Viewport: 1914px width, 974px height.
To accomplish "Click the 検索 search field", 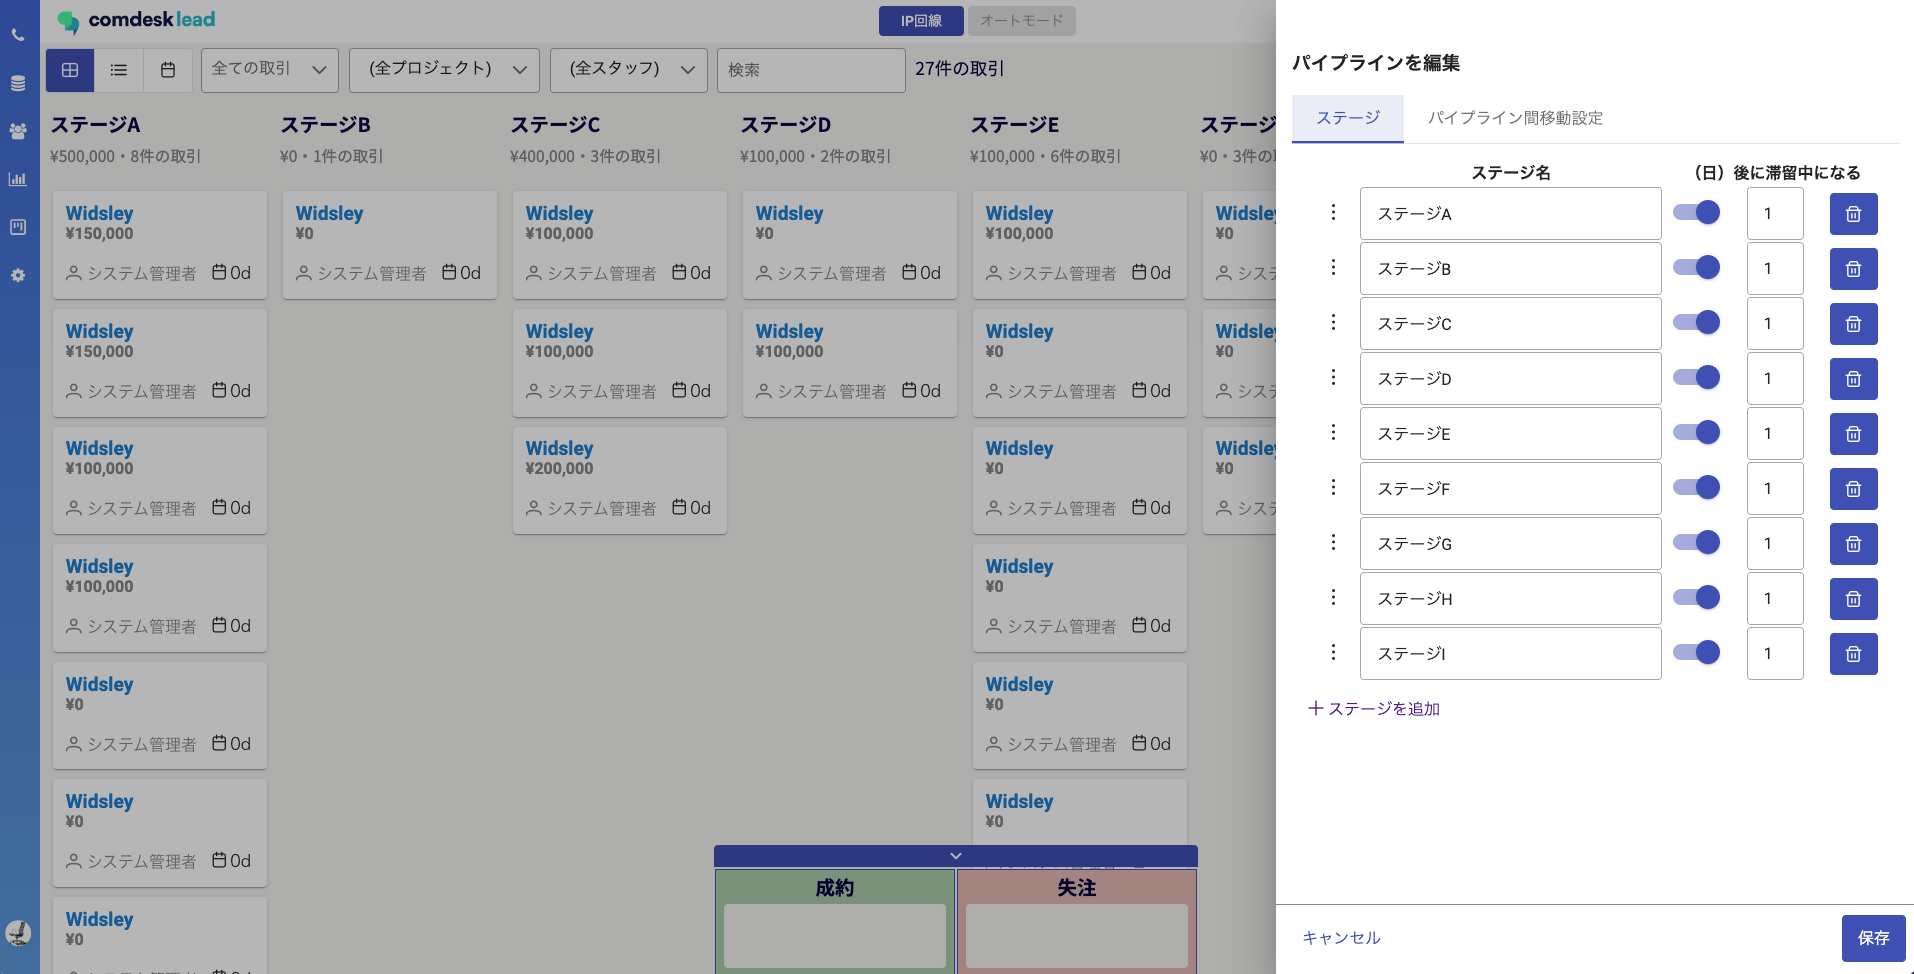I will [811, 70].
